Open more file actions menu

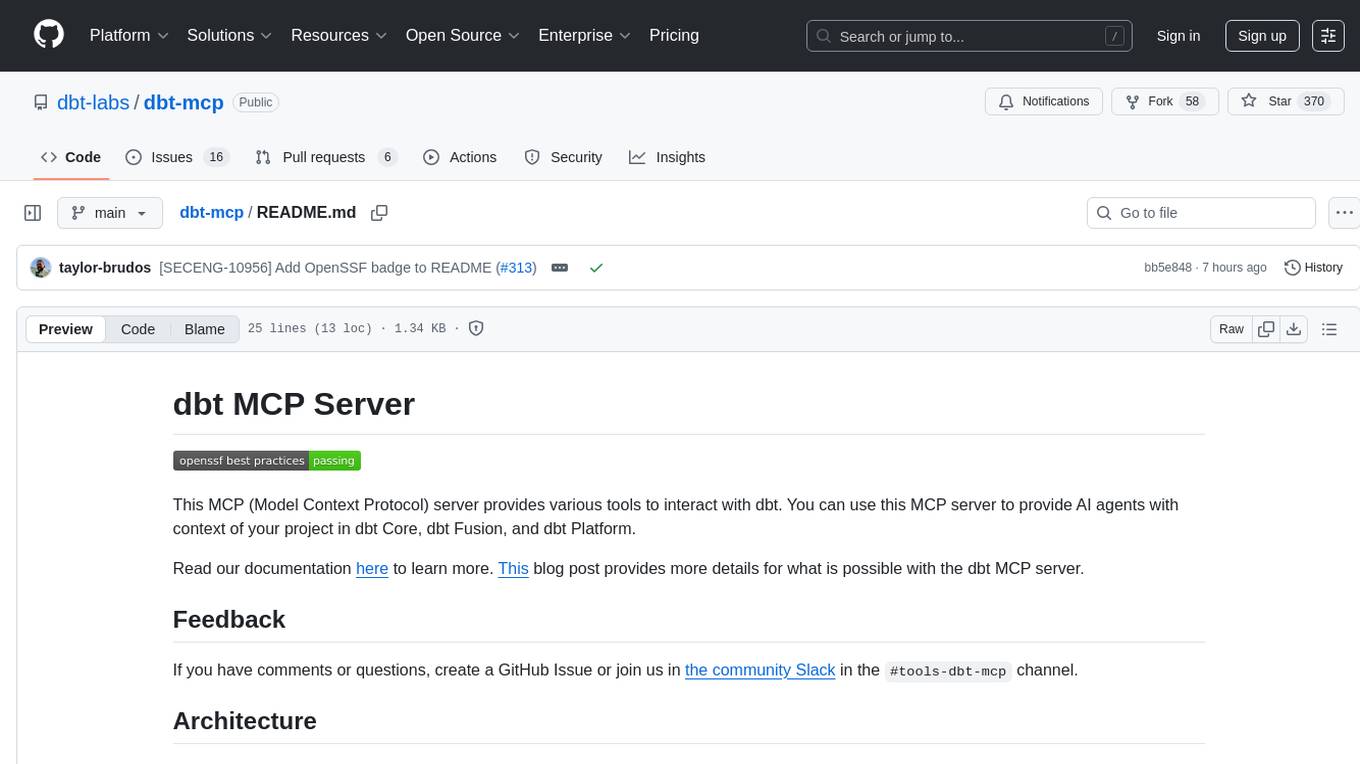(1344, 213)
